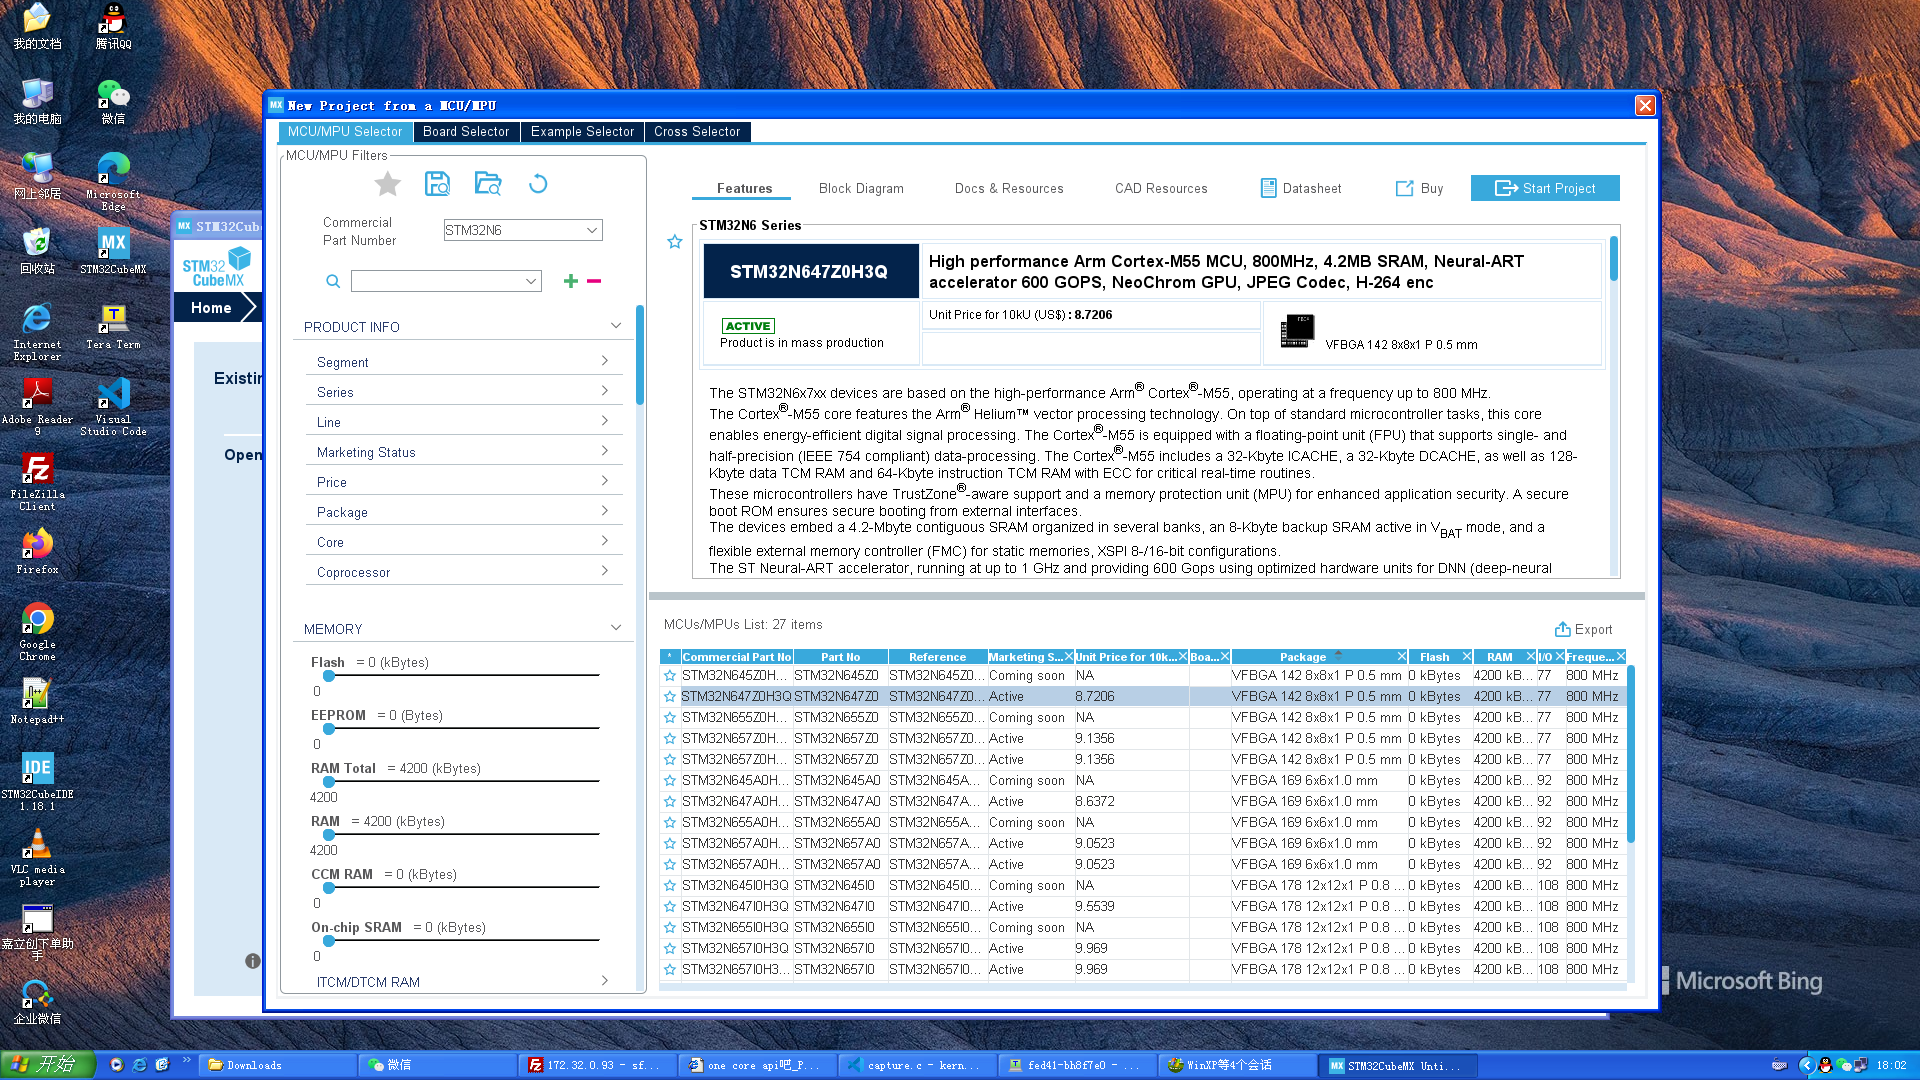Click the load saved search folder icon
Viewport: 1920px width, 1080px height.
point(488,184)
